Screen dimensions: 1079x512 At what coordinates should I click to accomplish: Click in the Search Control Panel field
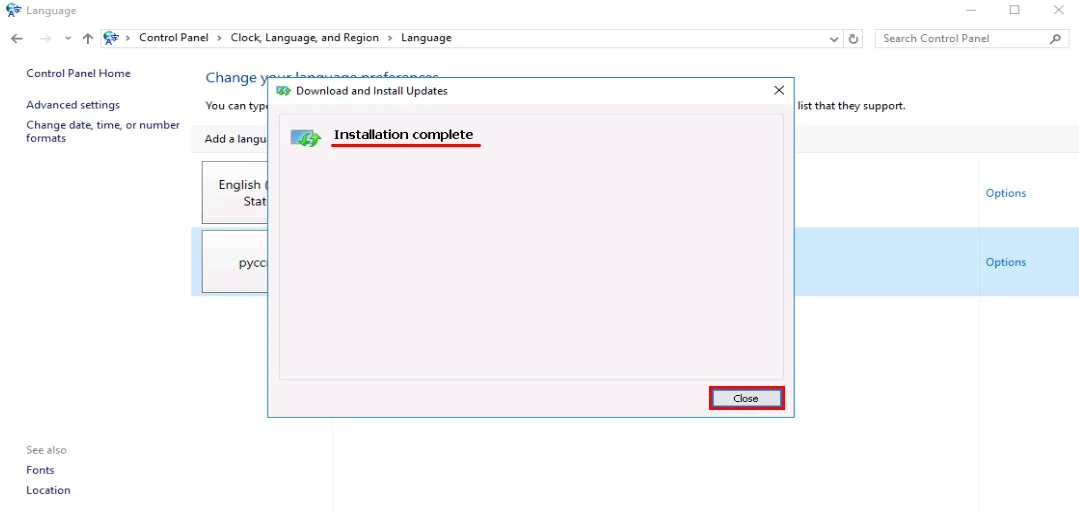pos(960,38)
